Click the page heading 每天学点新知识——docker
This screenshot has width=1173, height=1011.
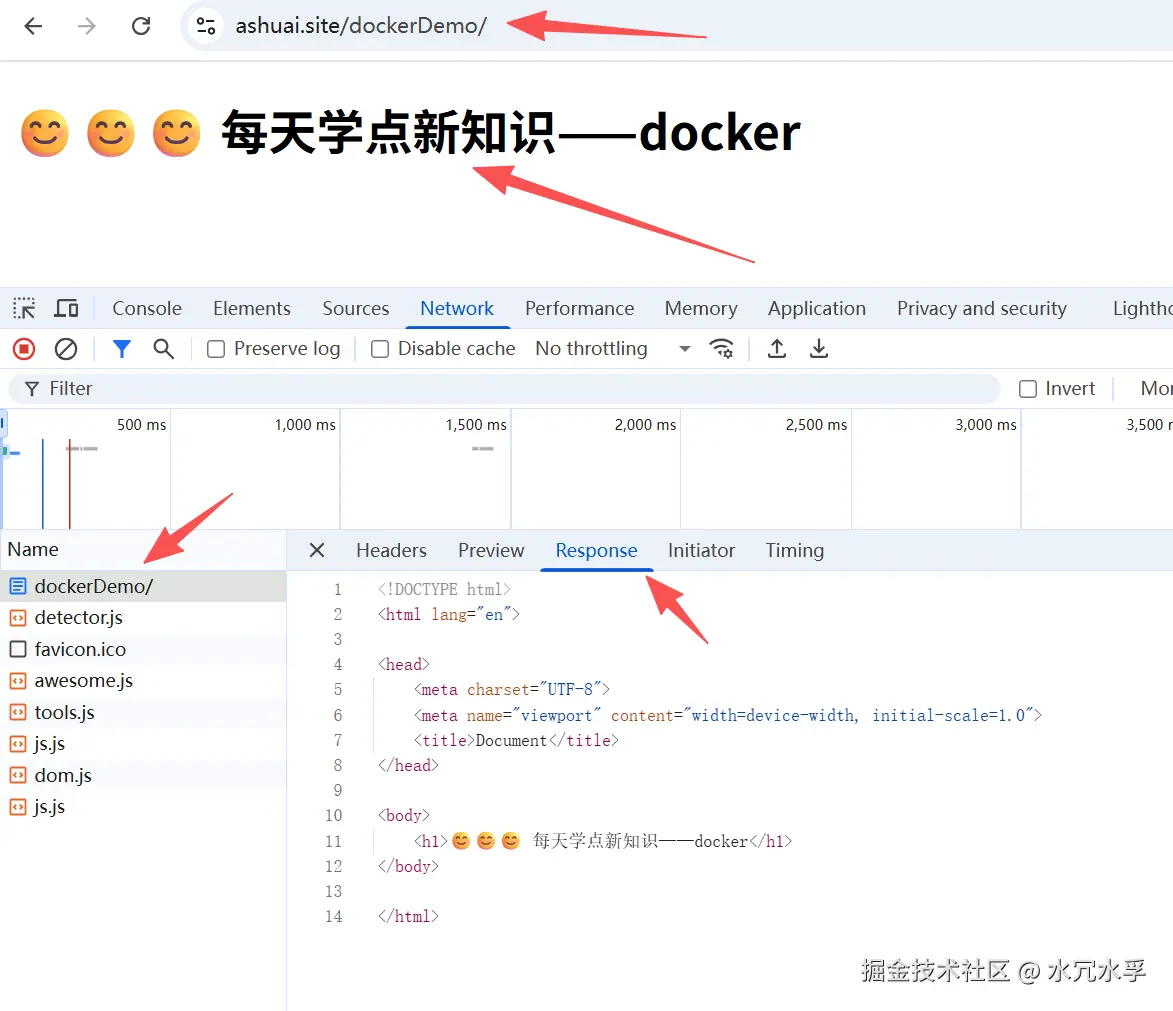point(511,132)
